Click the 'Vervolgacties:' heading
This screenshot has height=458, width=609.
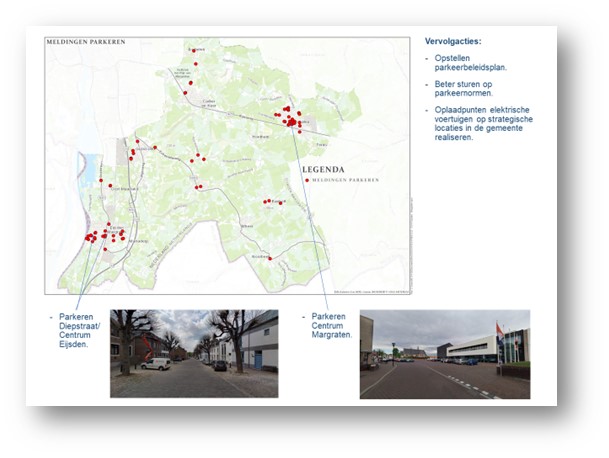pos(453,41)
